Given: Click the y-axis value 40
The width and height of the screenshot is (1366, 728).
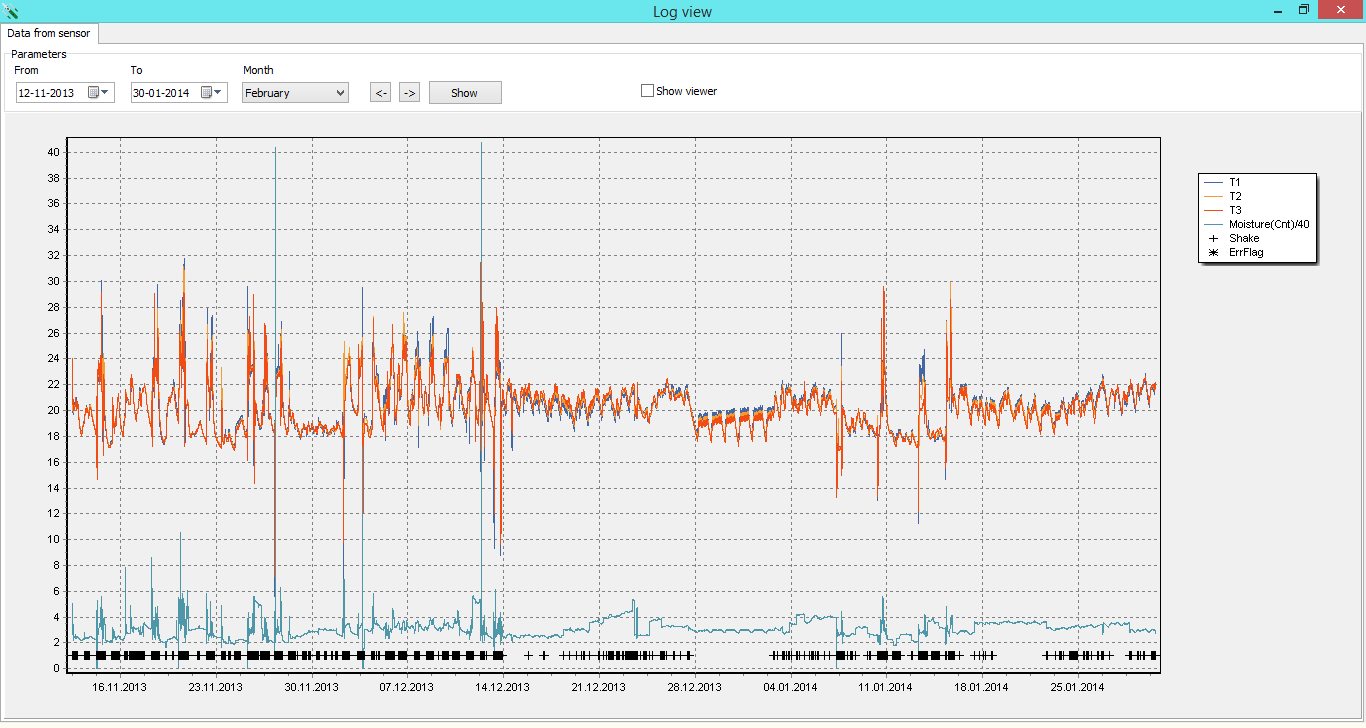Looking at the screenshot, I should tap(54, 152).
